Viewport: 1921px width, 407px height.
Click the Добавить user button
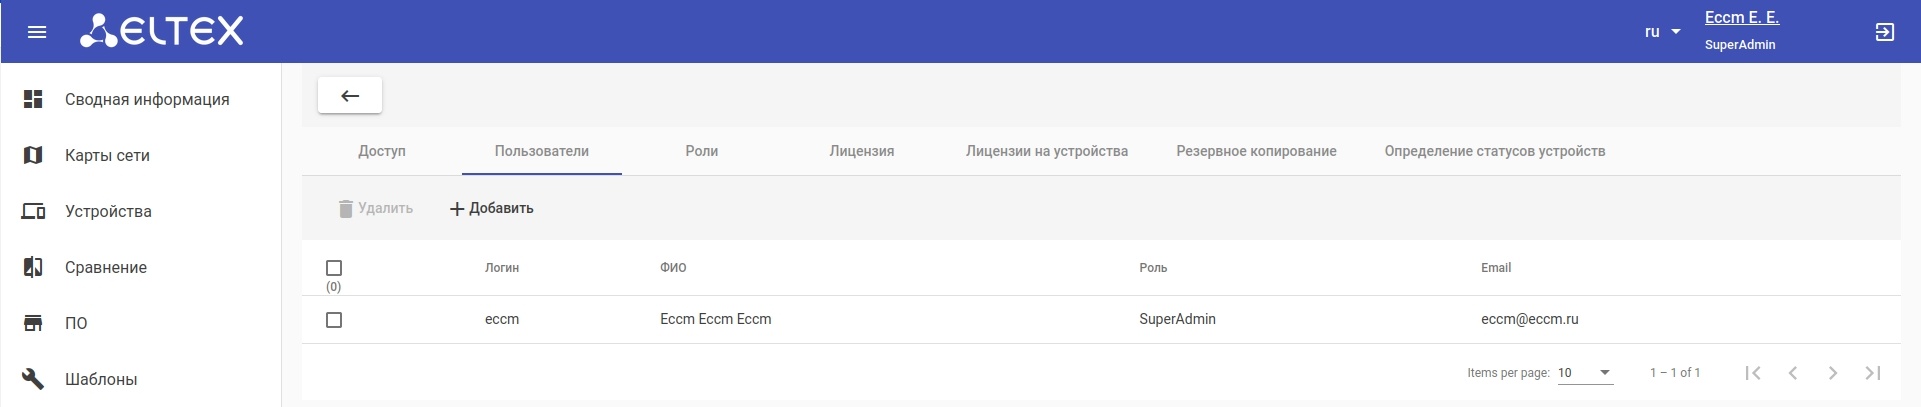tap(491, 208)
